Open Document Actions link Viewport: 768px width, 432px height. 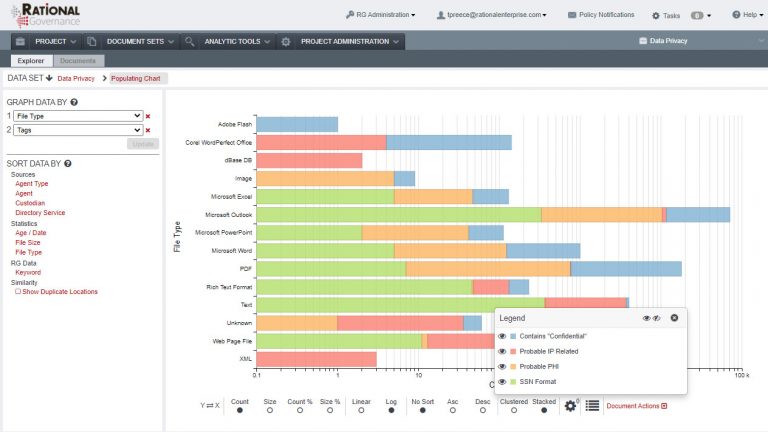click(x=636, y=406)
